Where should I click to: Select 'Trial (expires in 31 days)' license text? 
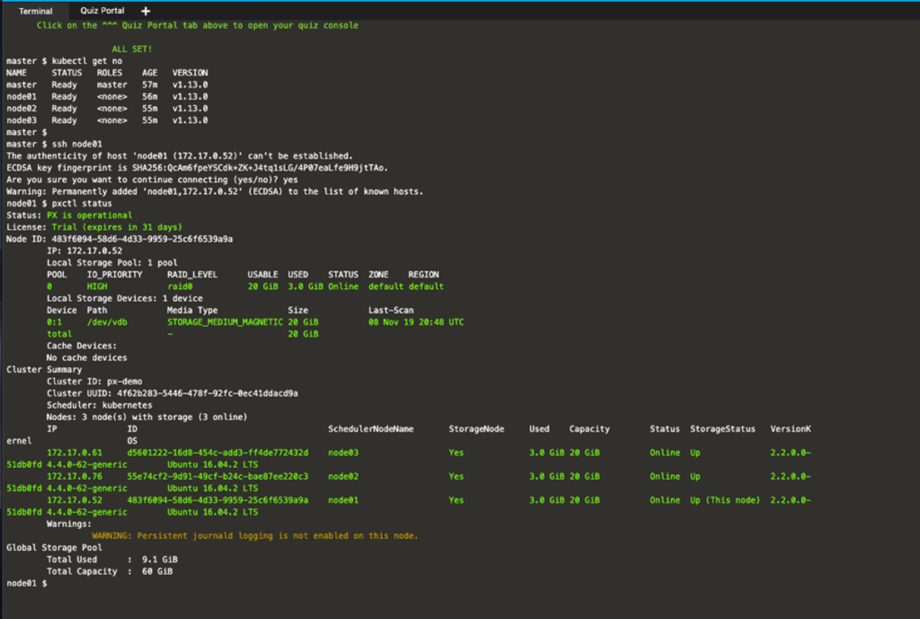tap(117, 227)
